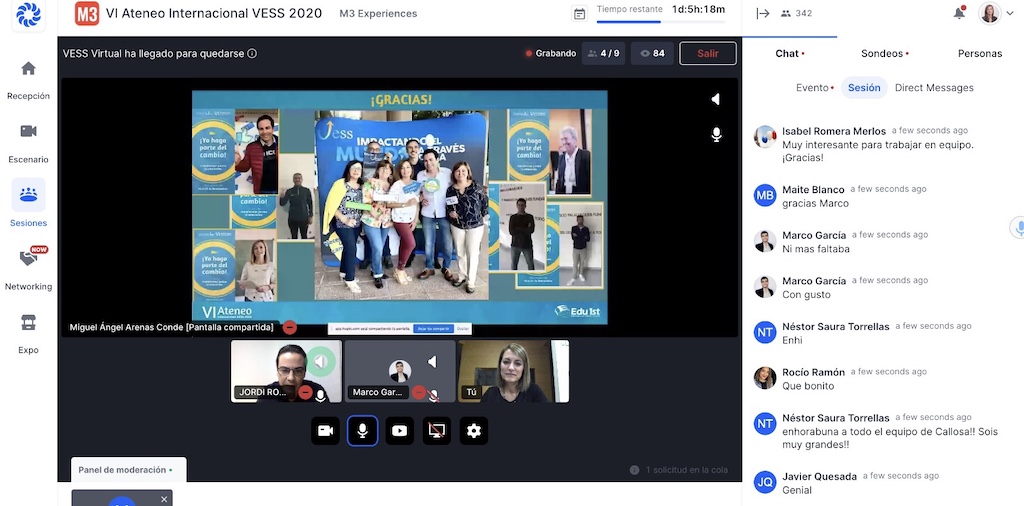Open the notifications bell

[x=959, y=14]
